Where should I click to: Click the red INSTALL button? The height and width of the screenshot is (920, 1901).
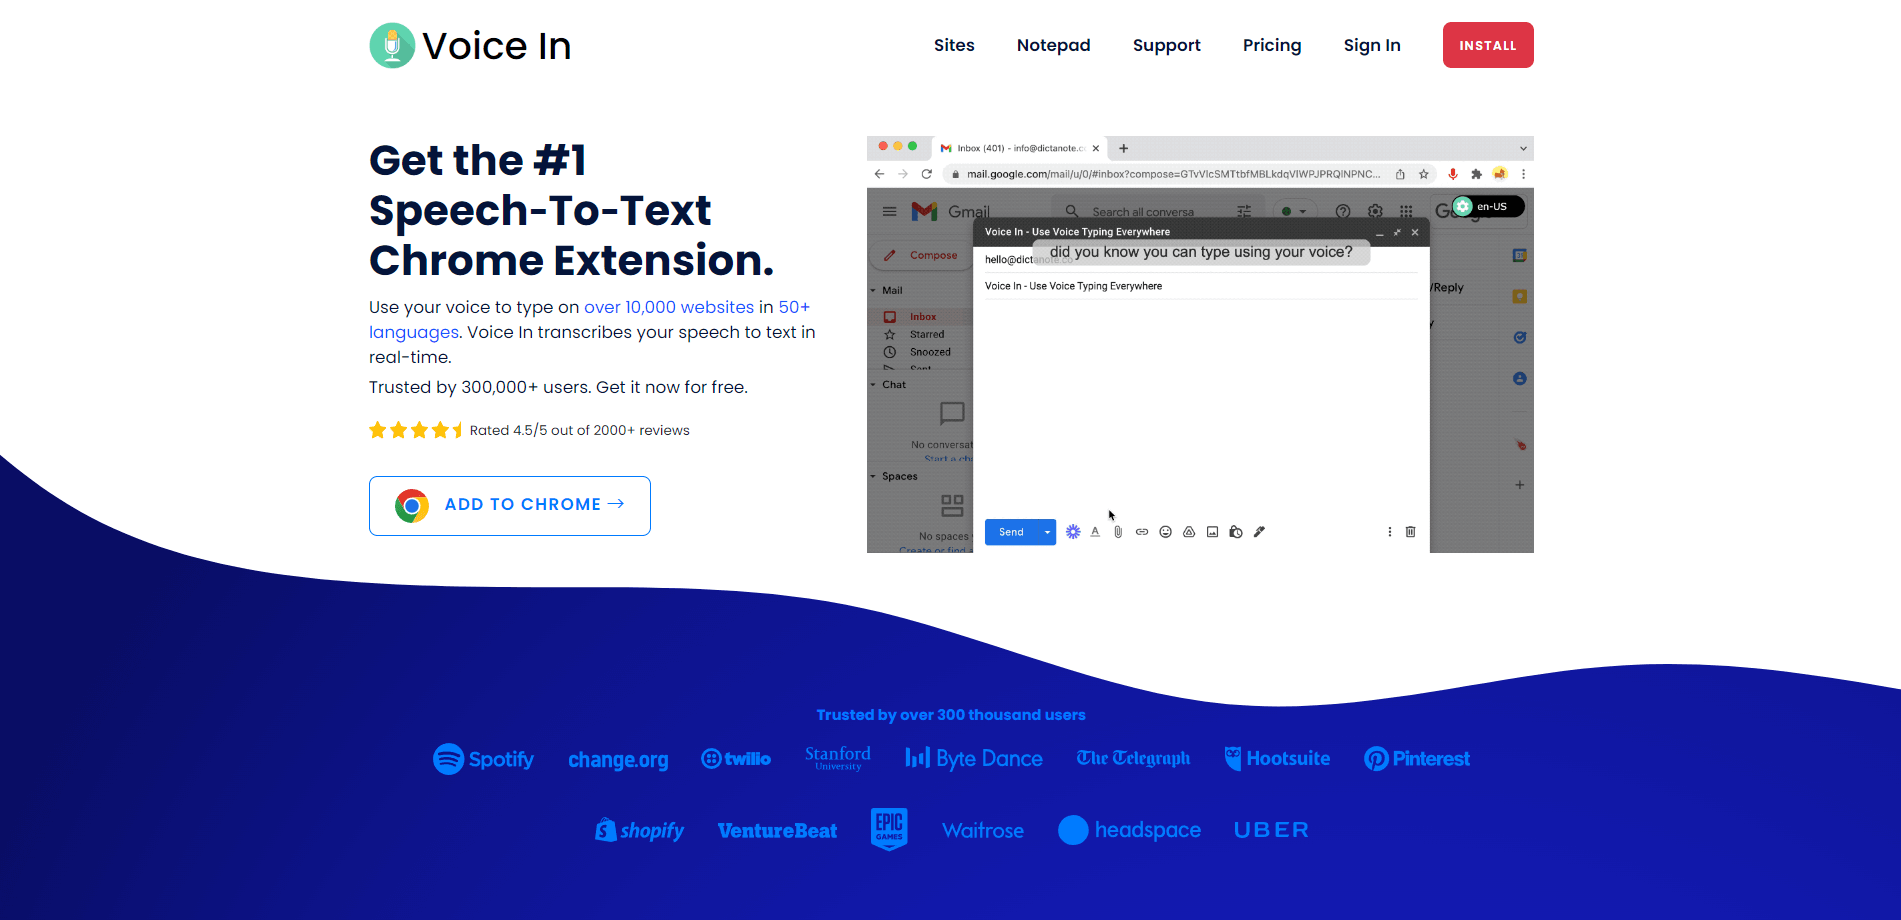tap(1488, 45)
